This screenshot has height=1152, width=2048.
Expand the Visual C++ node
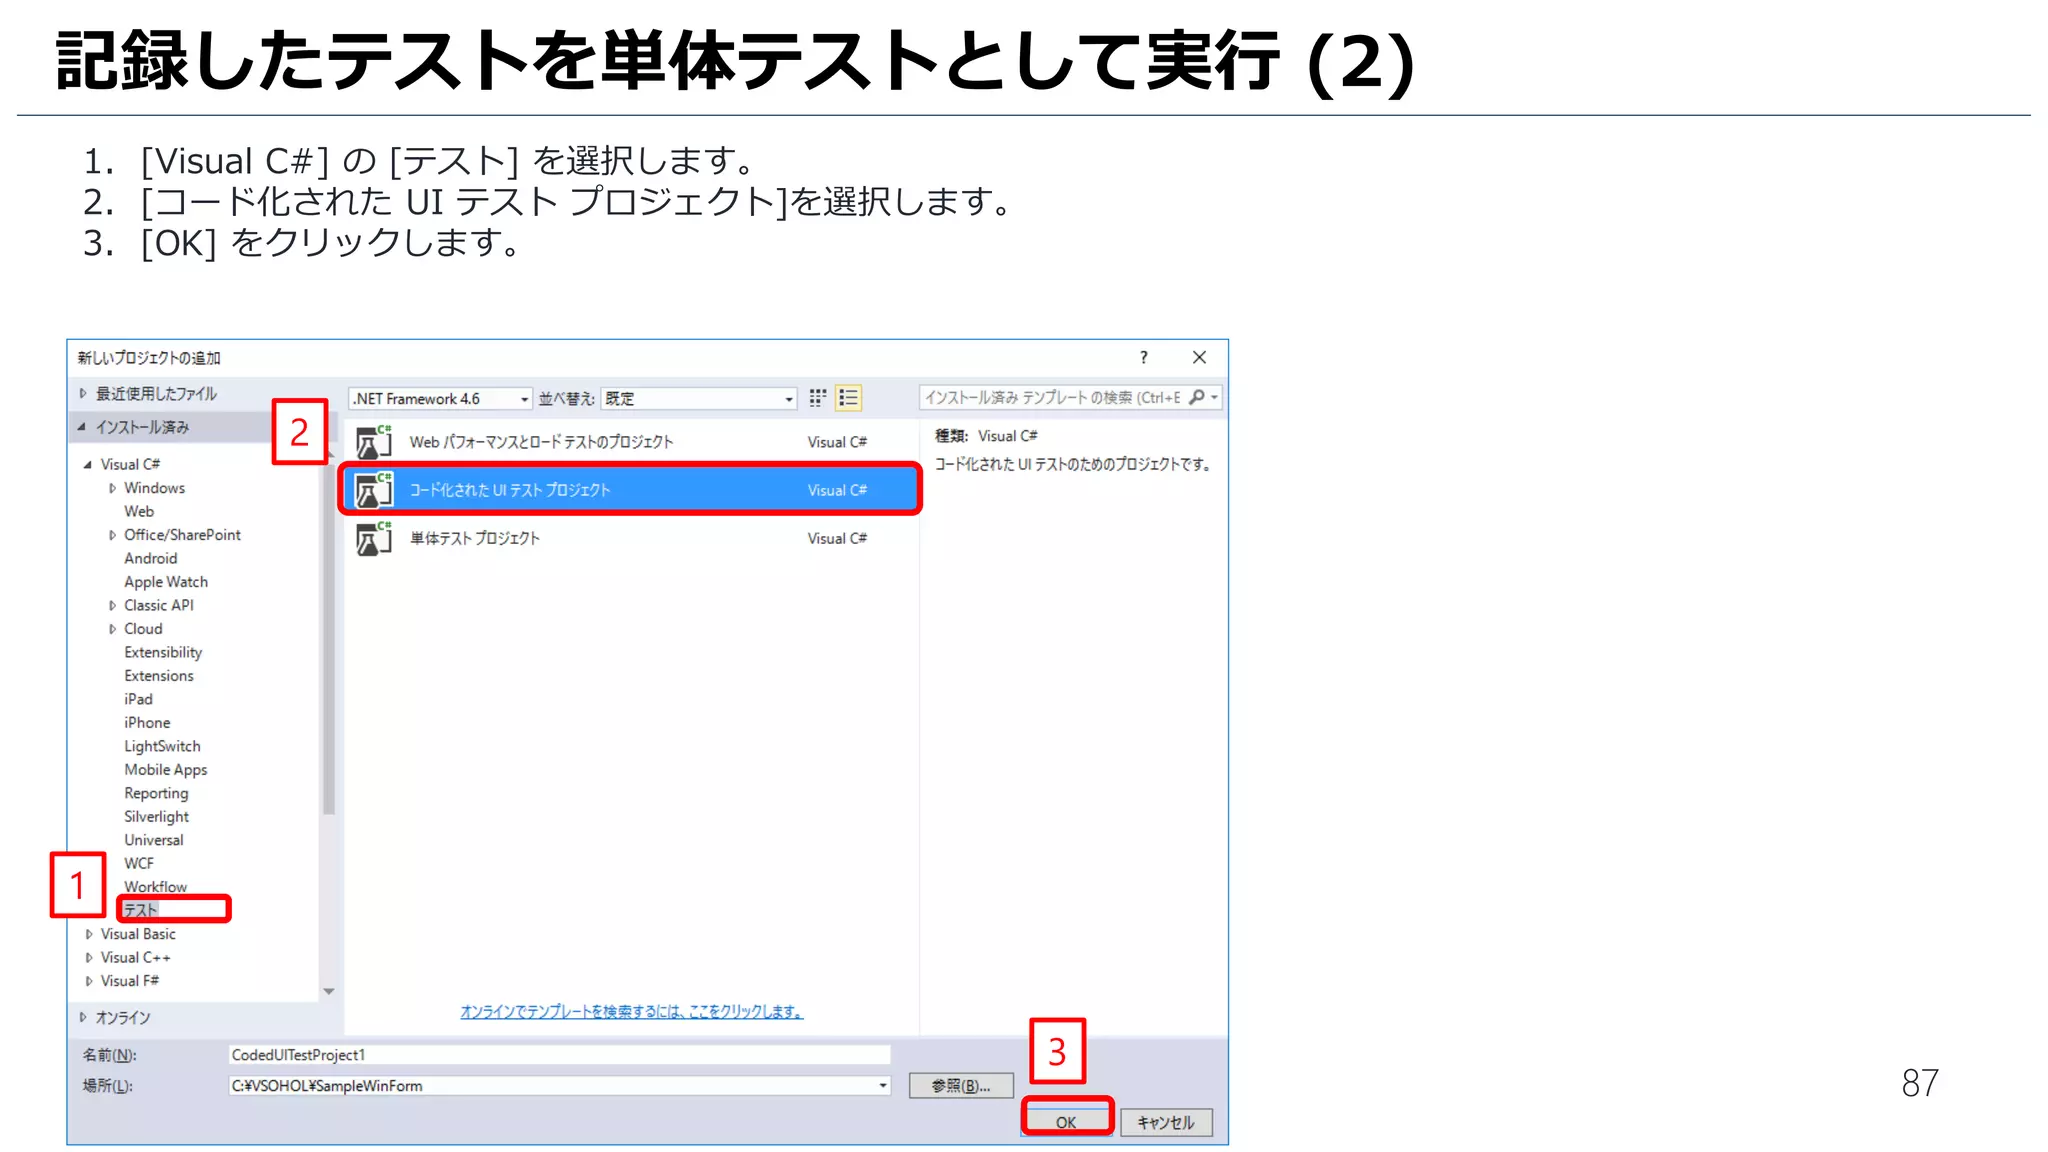tap(89, 957)
